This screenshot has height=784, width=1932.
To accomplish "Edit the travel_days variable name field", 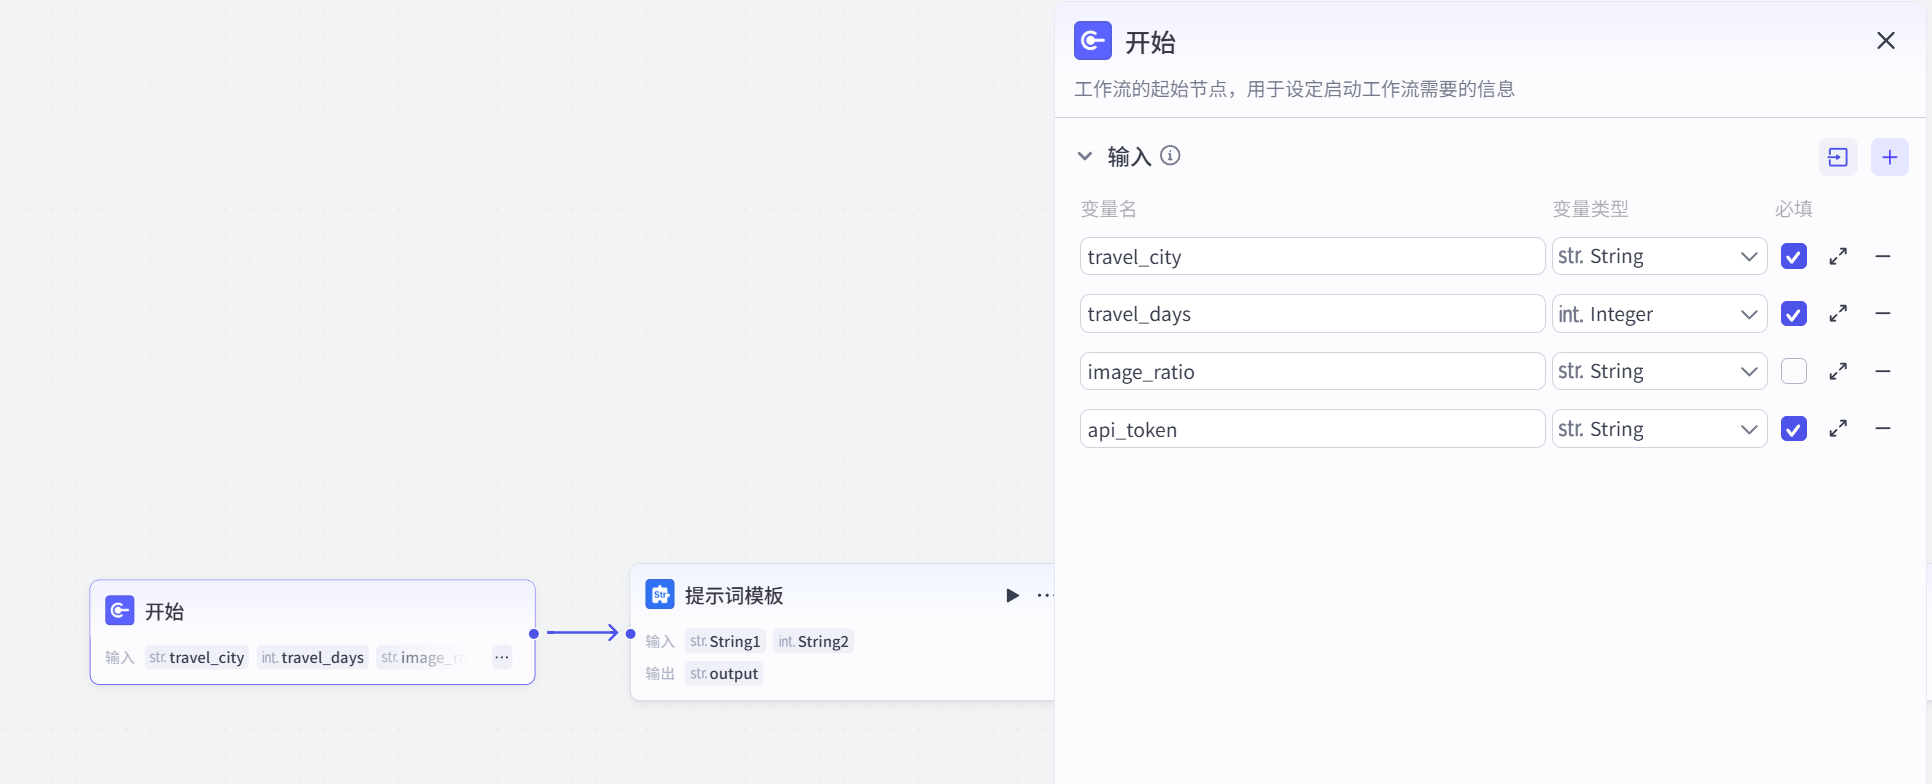I will click(x=1312, y=314).
